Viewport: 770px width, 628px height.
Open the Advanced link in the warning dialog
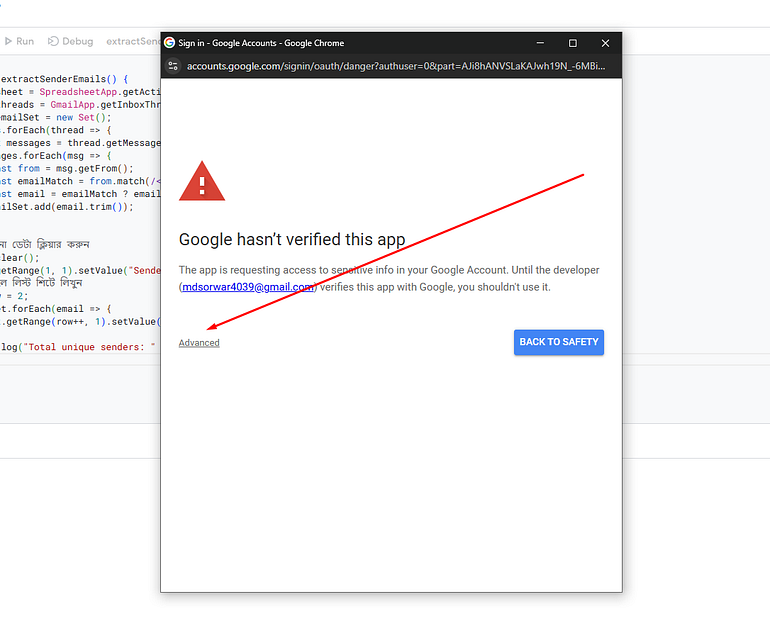tap(199, 343)
